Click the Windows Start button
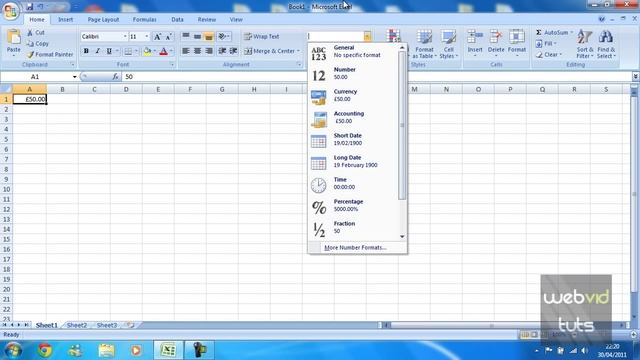 coord(13,350)
